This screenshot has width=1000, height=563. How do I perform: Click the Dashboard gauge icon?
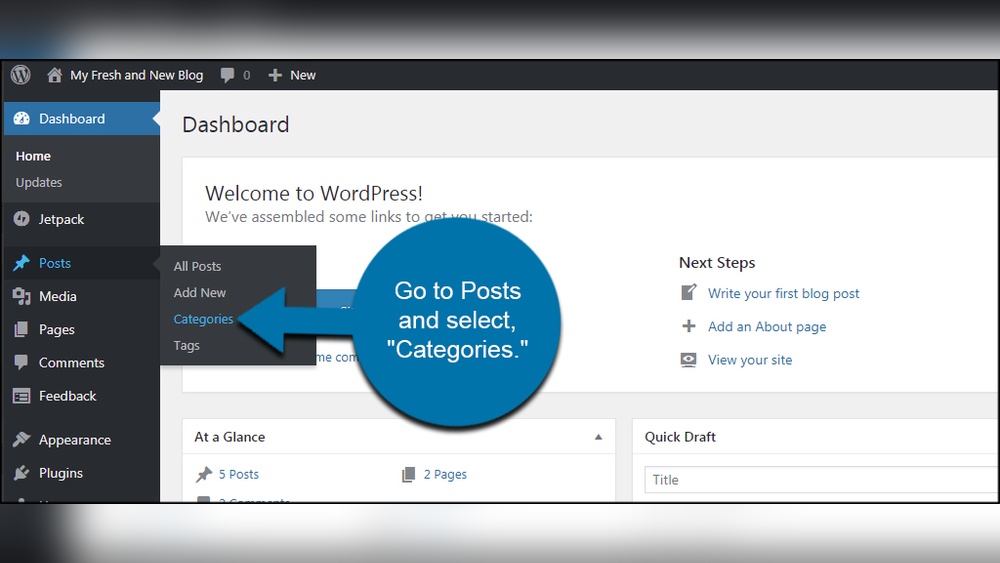22,119
